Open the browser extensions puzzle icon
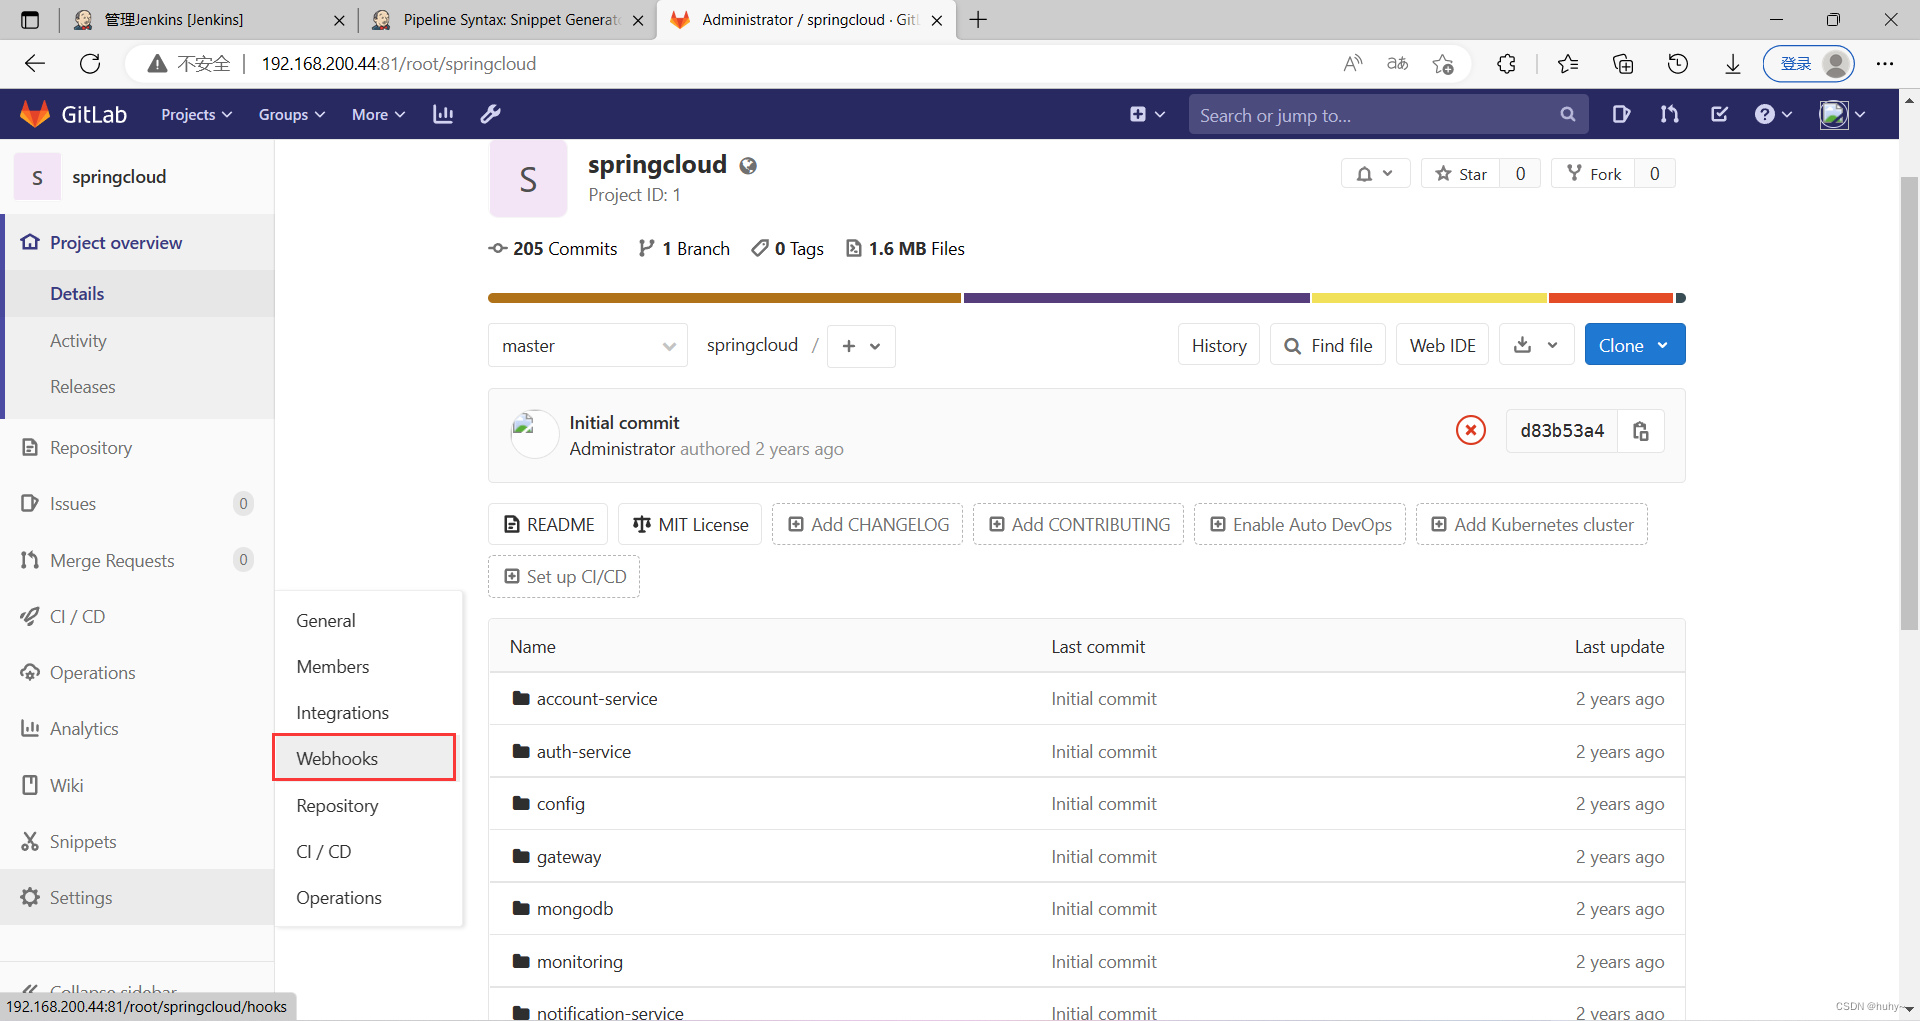 pyautogui.click(x=1506, y=63)
